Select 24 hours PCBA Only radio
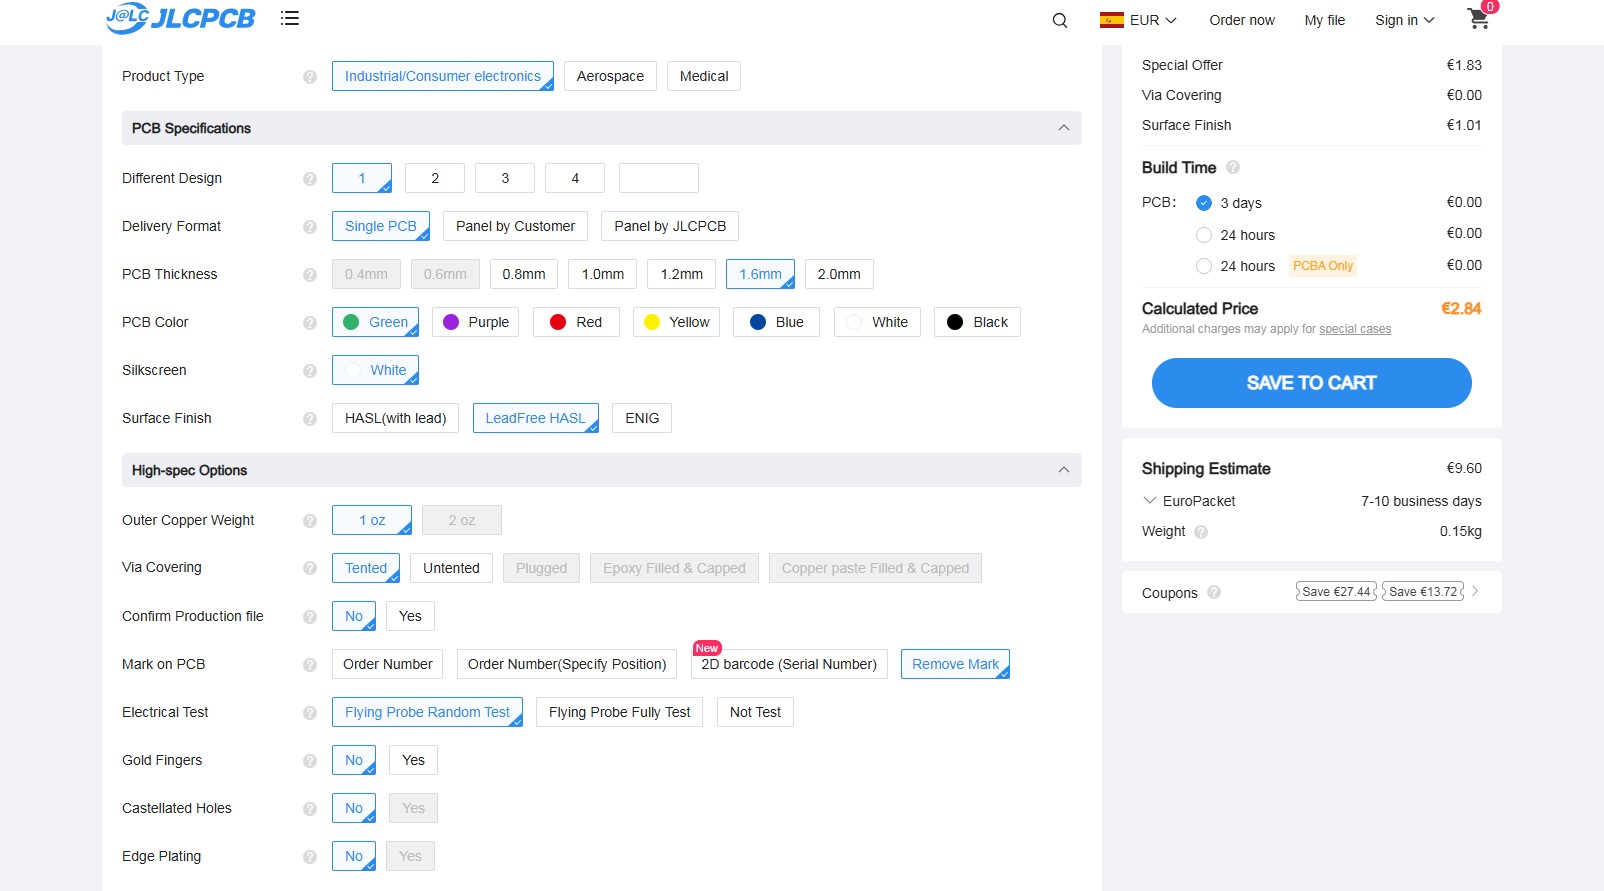This screenshot has height=891, width=1604. pos(1204,266)
